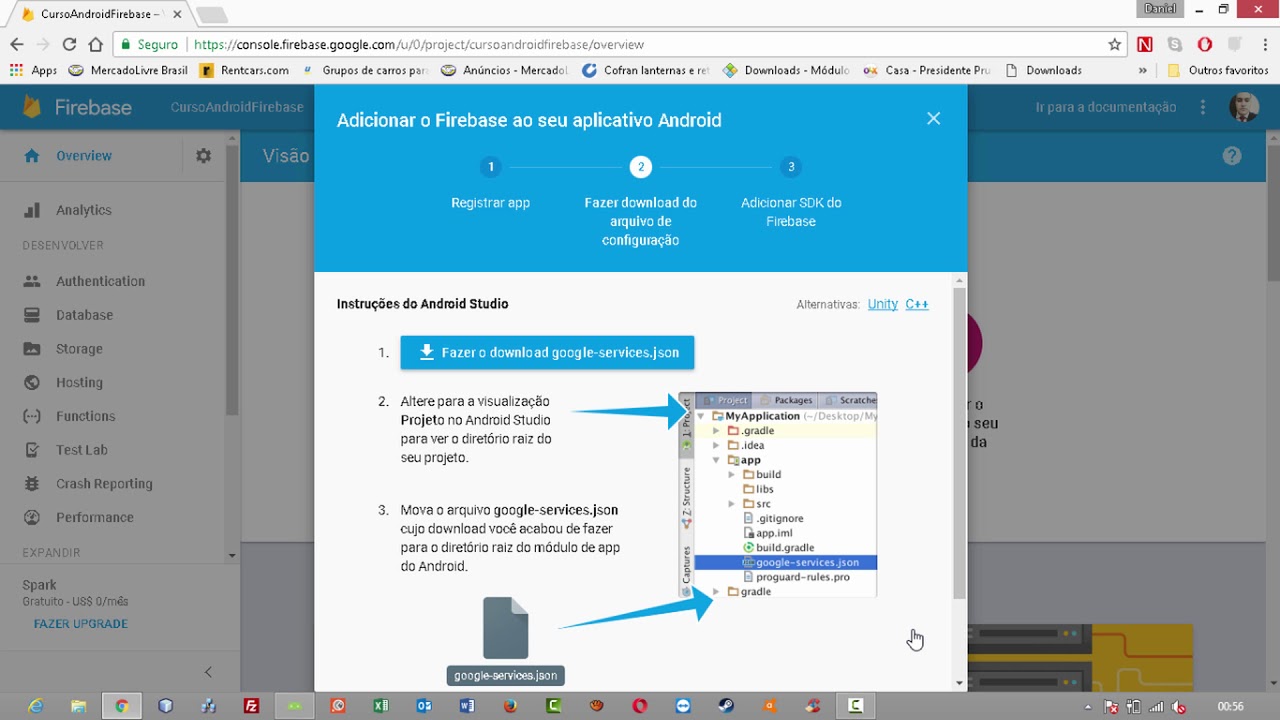Screen dimensions: 1280x720
Task: Open Database in the sidebar
Action: tap(84, 315)
